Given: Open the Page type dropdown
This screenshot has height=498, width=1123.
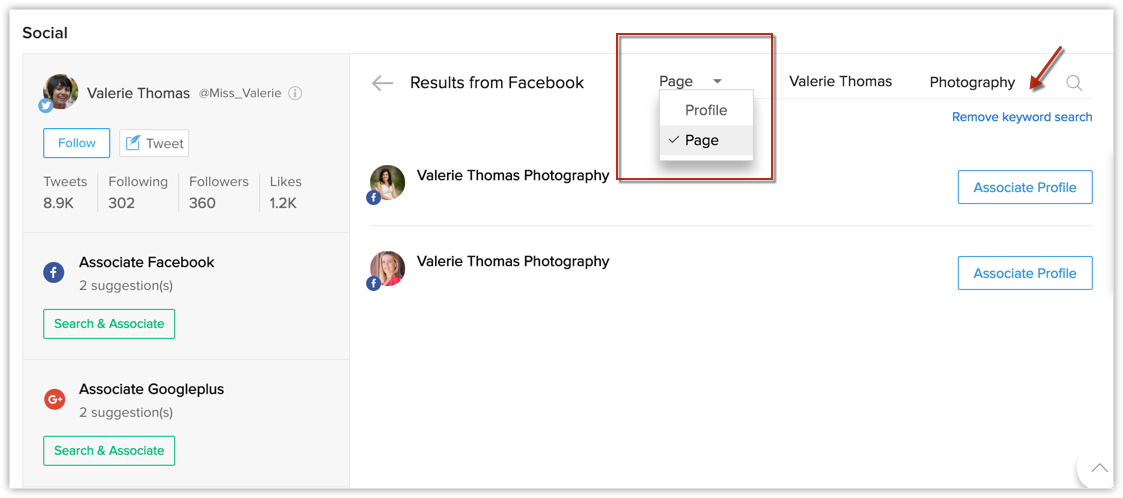Looking at the screenshot, I should click(690, 81).
